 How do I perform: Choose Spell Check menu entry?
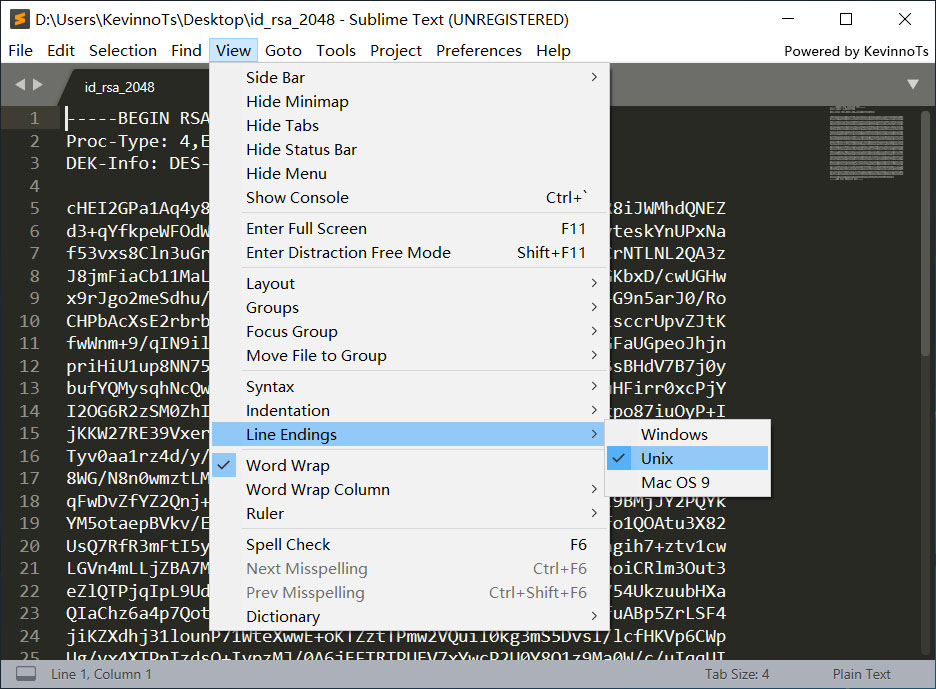(x=410, y=545)
